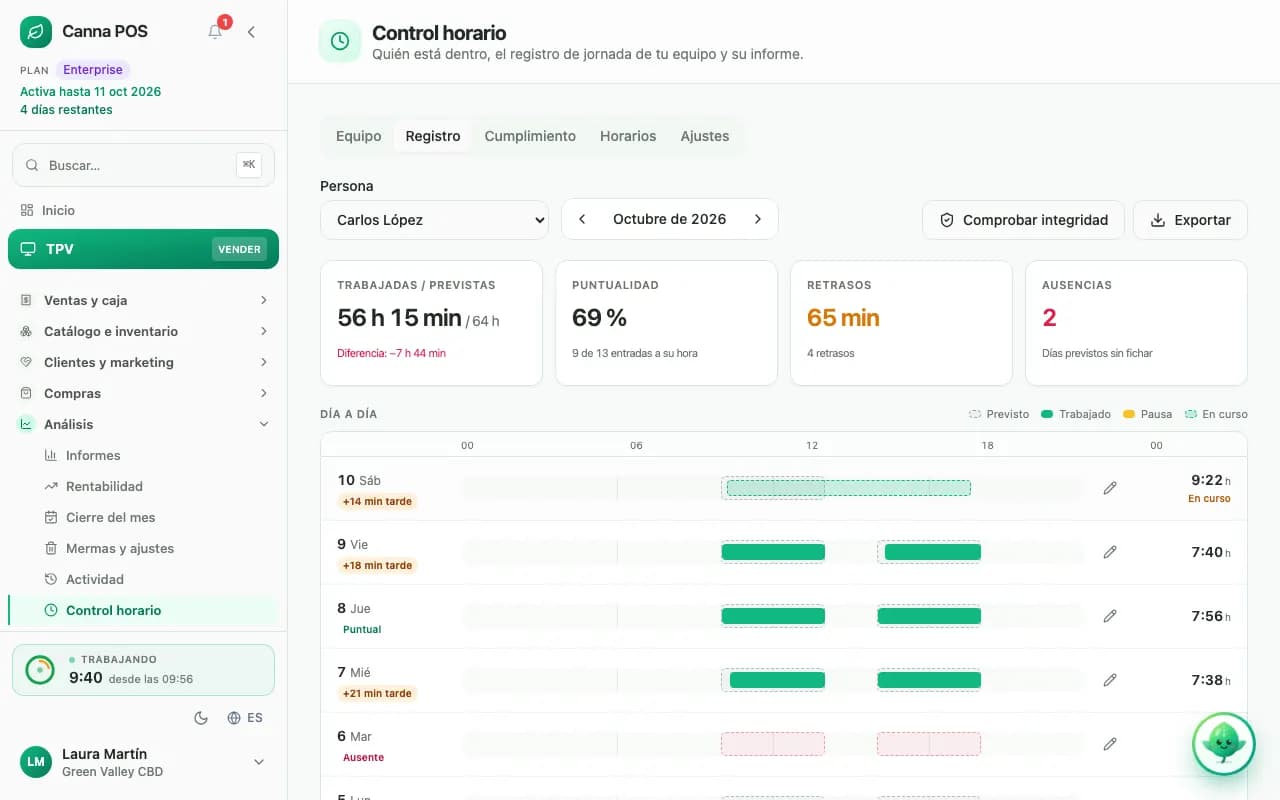Click the morning worked bar on Friday 9
This screenshot has height=800, width=1280.
(773, 552)
